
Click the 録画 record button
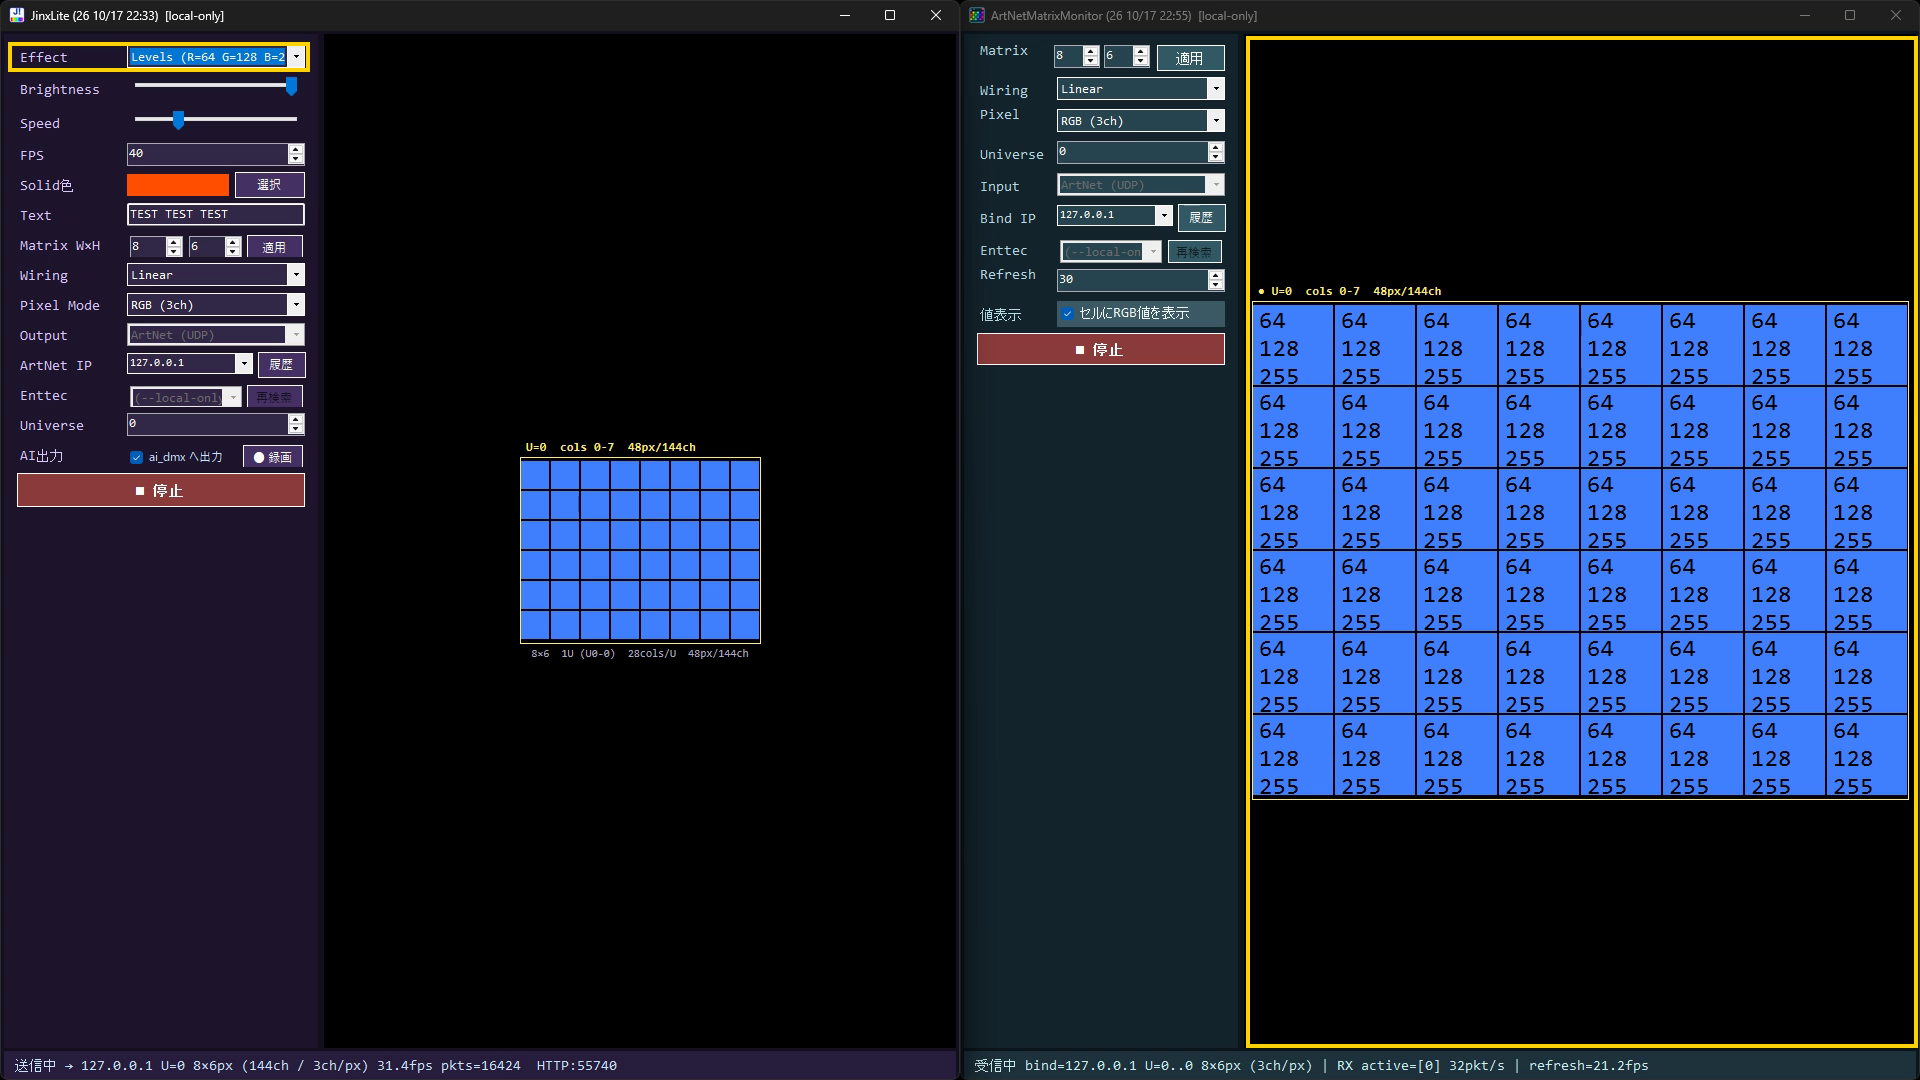pos(273,457)
